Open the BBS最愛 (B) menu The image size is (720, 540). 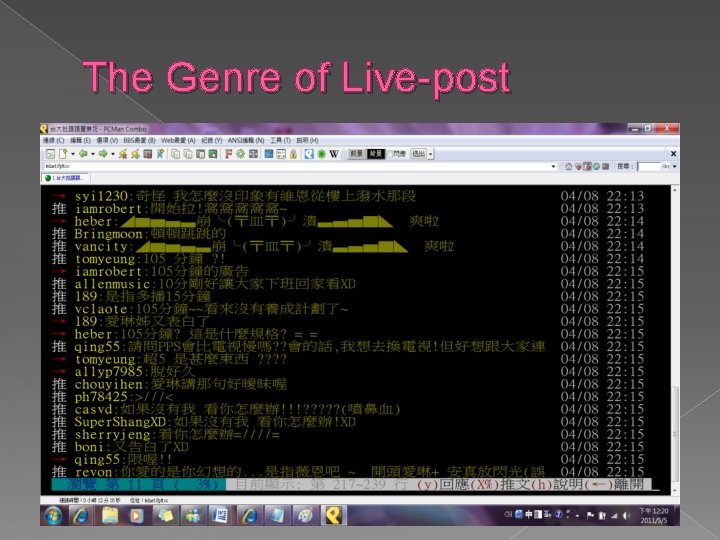[139, 141]
